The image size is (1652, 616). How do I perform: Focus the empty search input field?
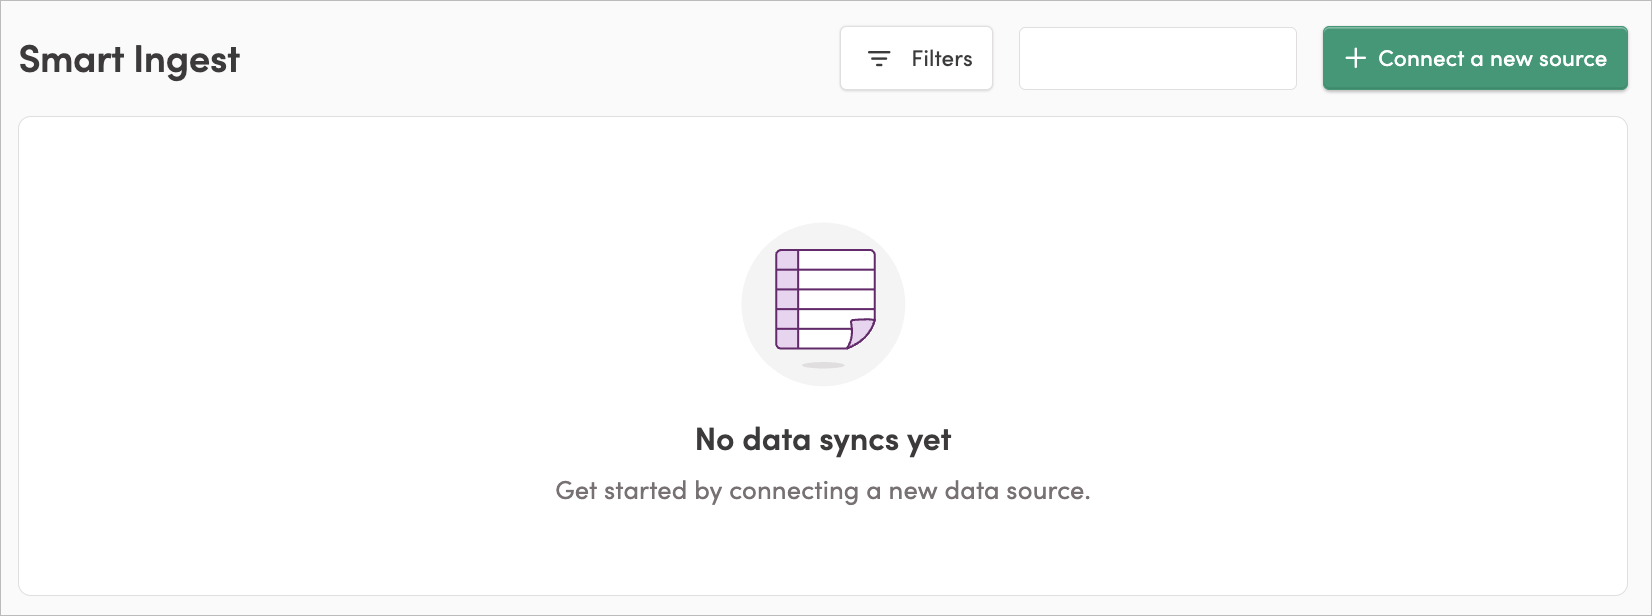[1158, 59]
